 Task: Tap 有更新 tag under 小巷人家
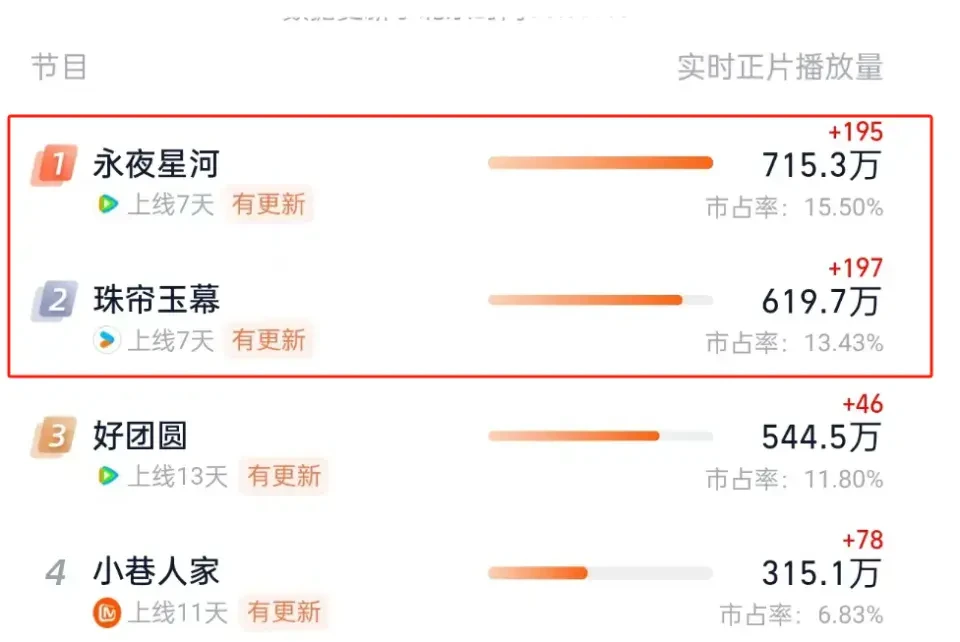(284, 611)
